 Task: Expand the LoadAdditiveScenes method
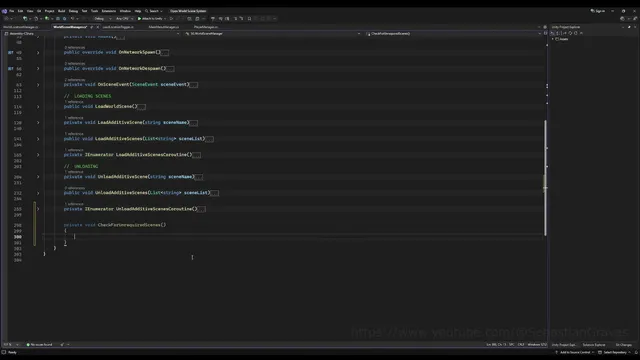[38, 139]
